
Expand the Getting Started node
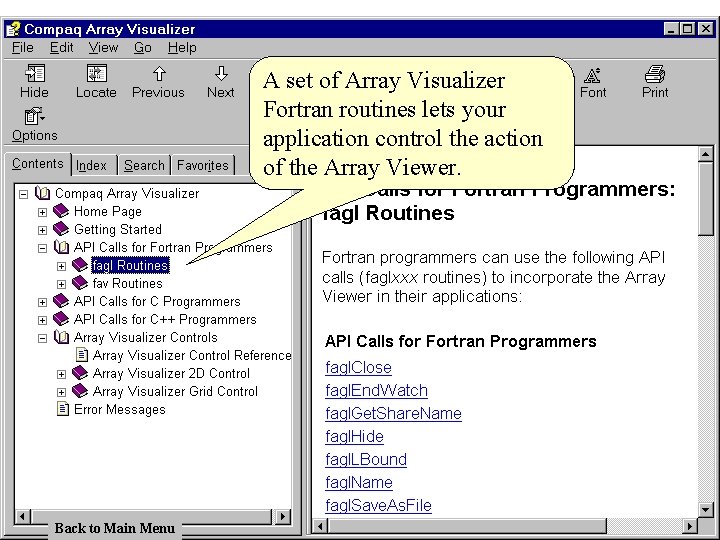42,230
